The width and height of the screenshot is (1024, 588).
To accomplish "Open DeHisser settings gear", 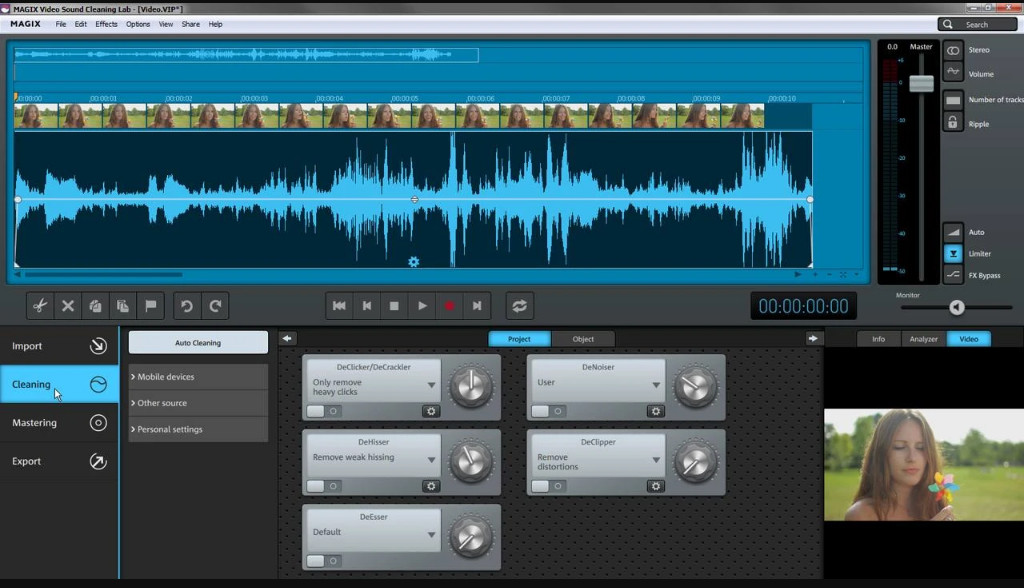I will [x=431, y=486].
